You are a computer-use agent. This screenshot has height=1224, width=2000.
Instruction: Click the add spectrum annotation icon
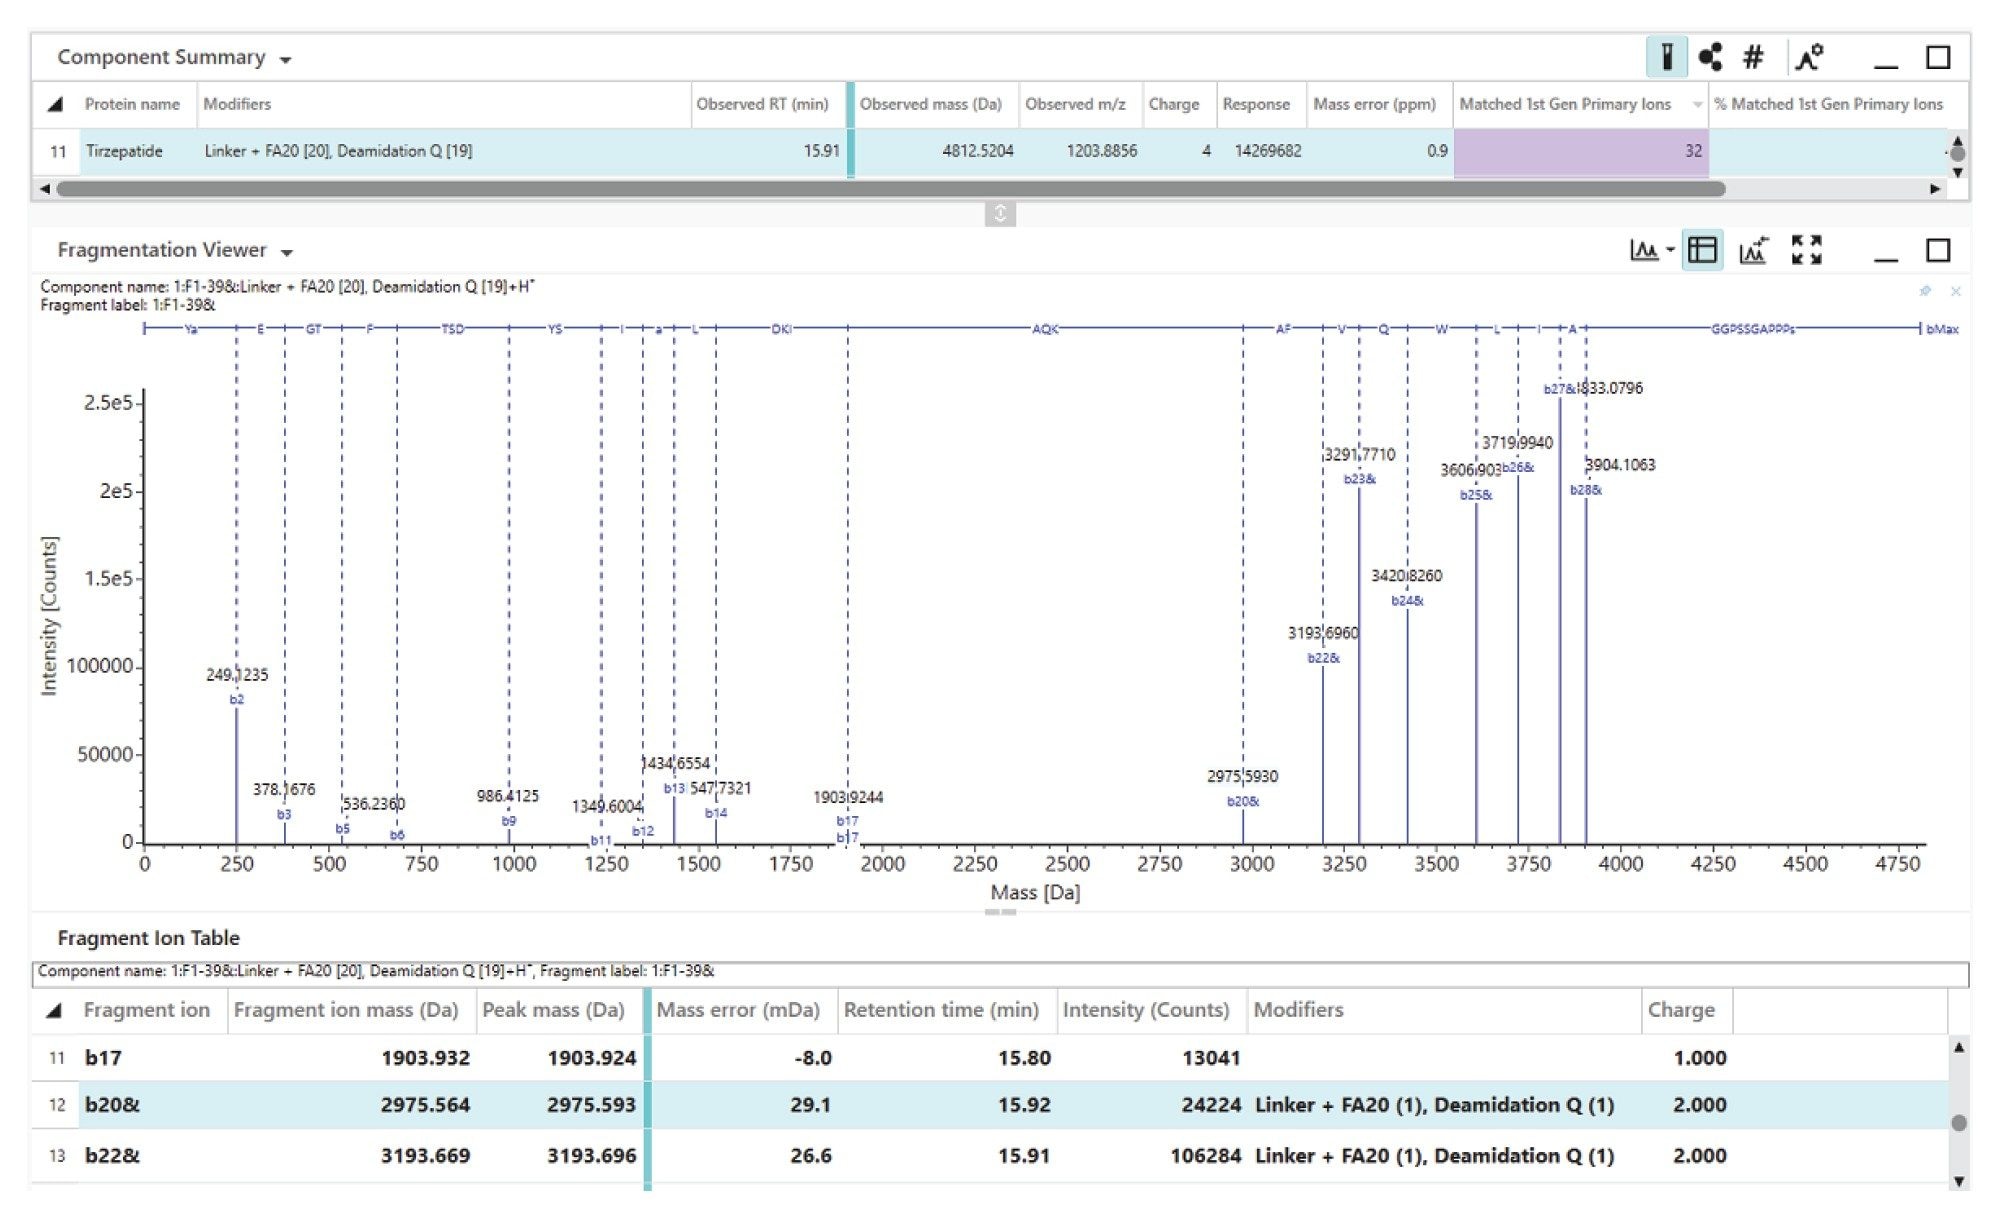click(x=1753, y=250)
